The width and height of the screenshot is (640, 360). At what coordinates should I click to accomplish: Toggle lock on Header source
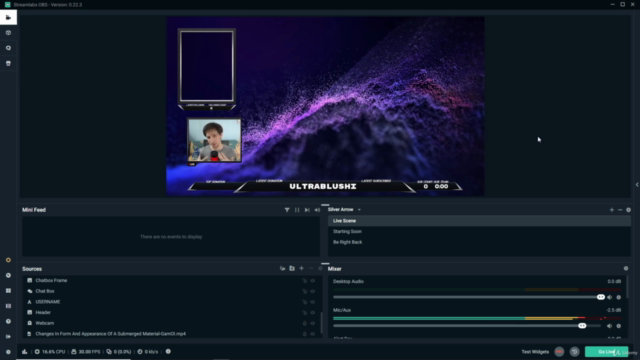(304, 313)
